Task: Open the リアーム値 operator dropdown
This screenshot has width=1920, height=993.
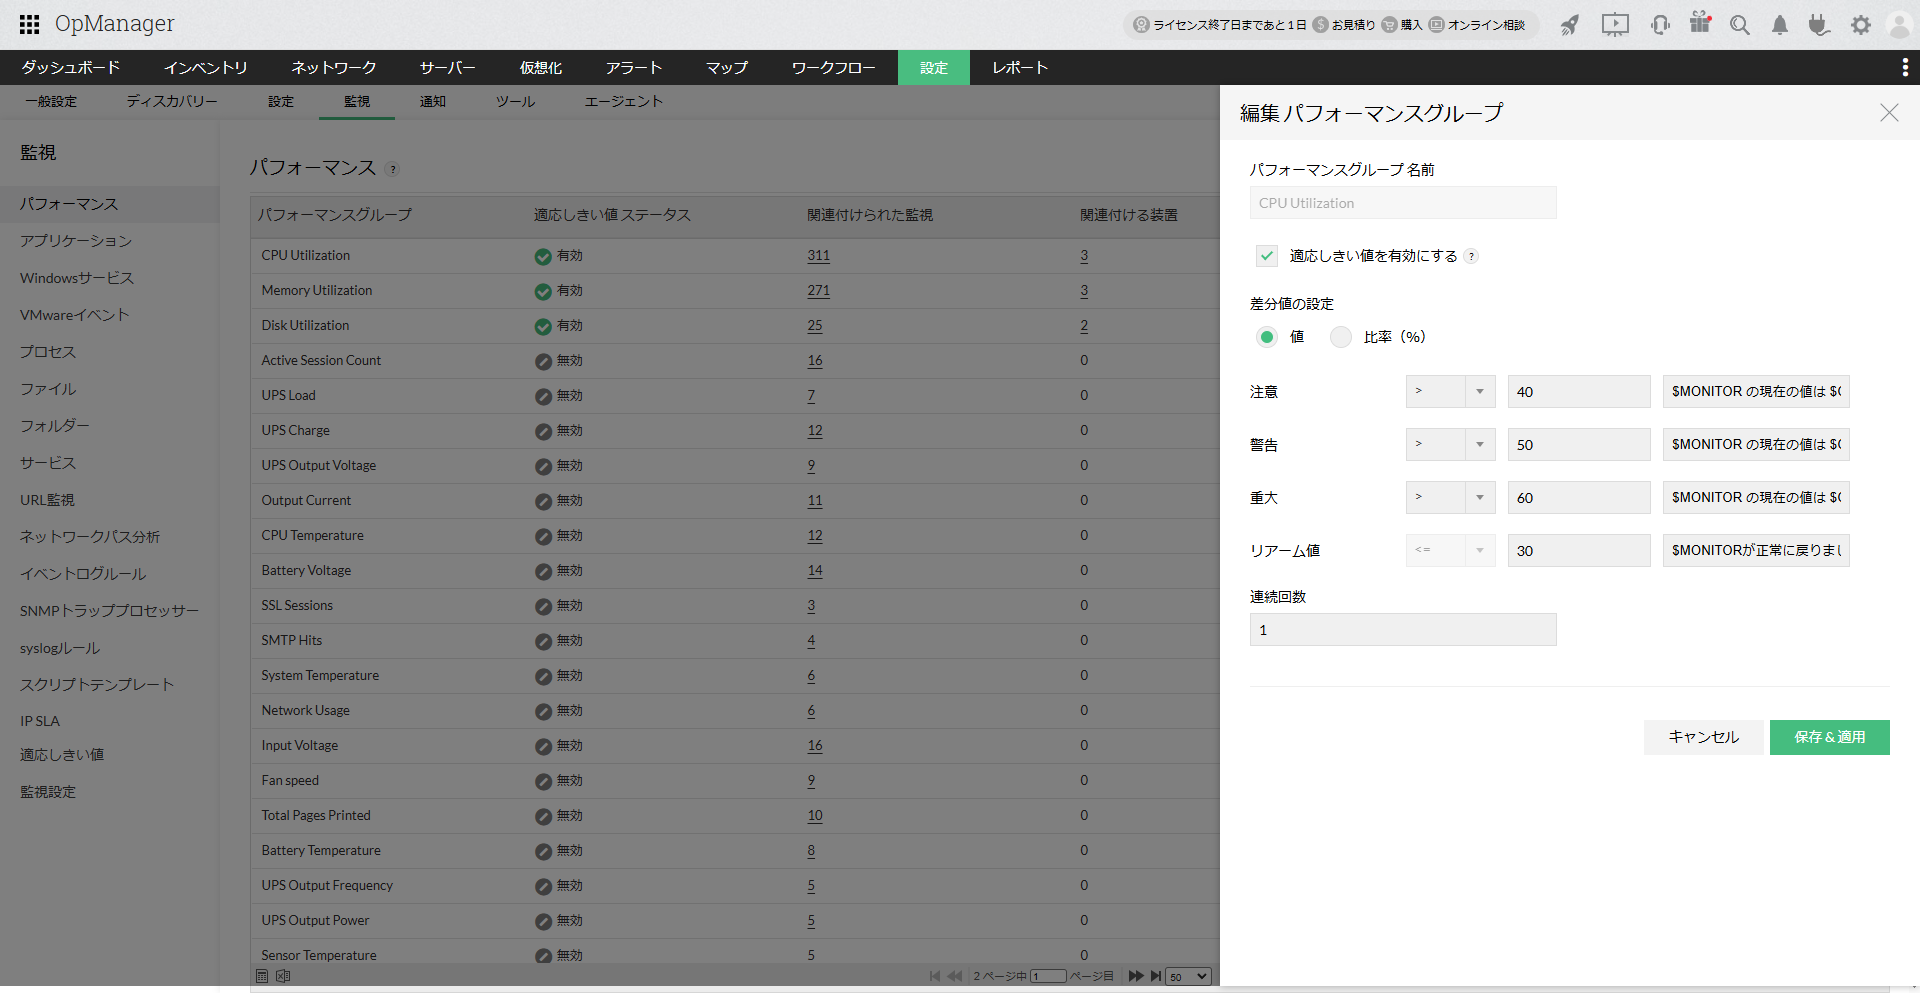Action: 1450,550
